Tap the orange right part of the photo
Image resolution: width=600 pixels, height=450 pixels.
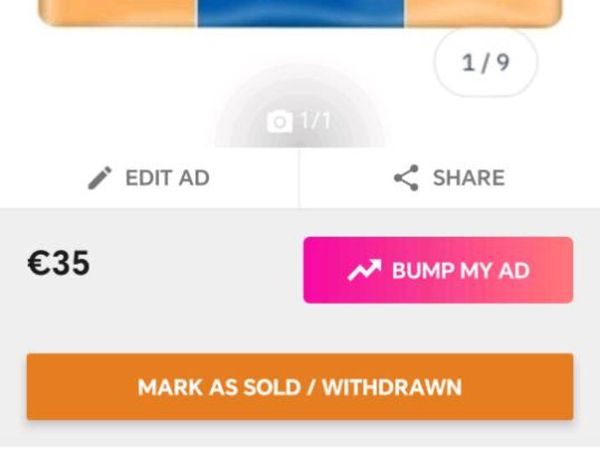pos(483,13)
